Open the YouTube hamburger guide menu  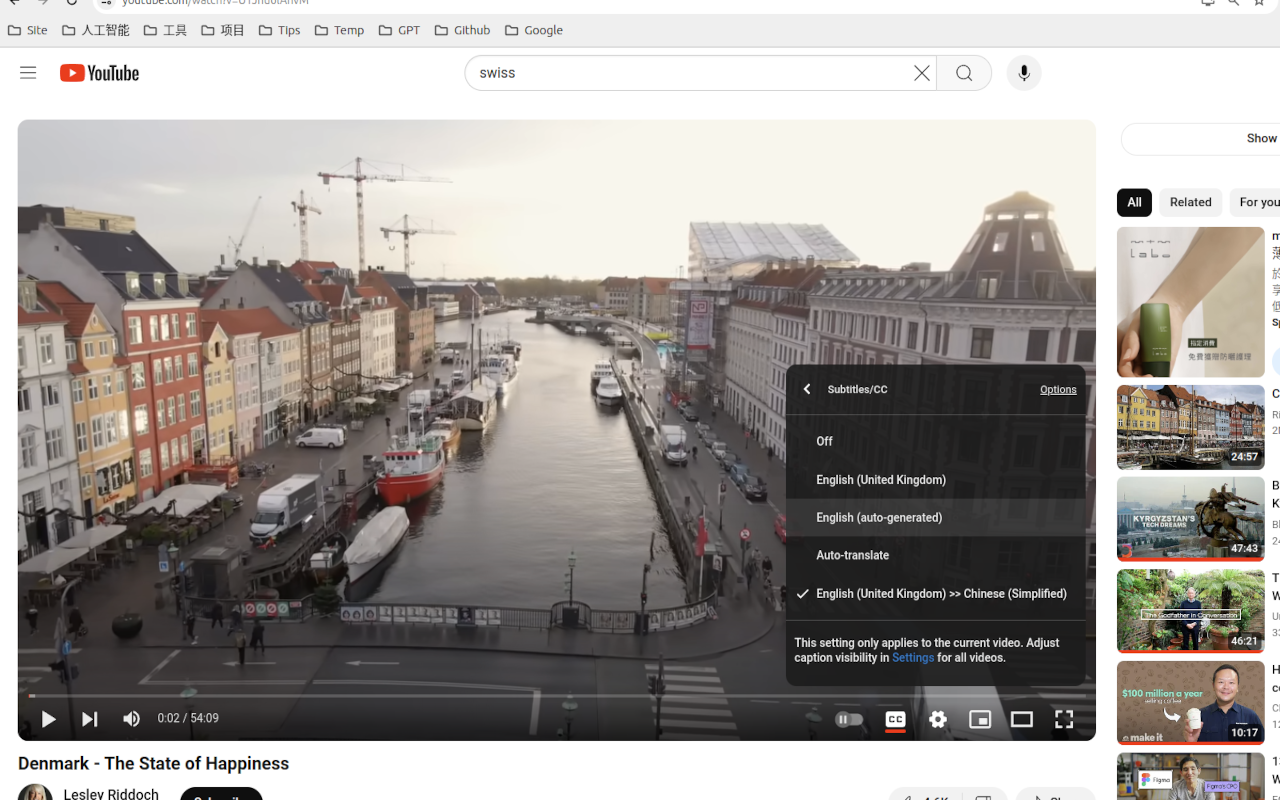click(x=28, y=73)
